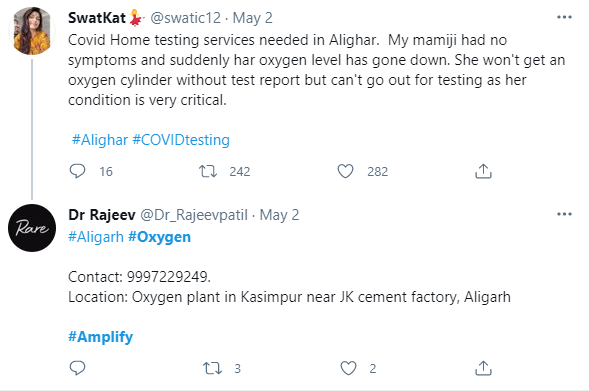Screen dimensions: 589x391
Task: Open more options on SwatKat's tweet
Action: [564, 17]
